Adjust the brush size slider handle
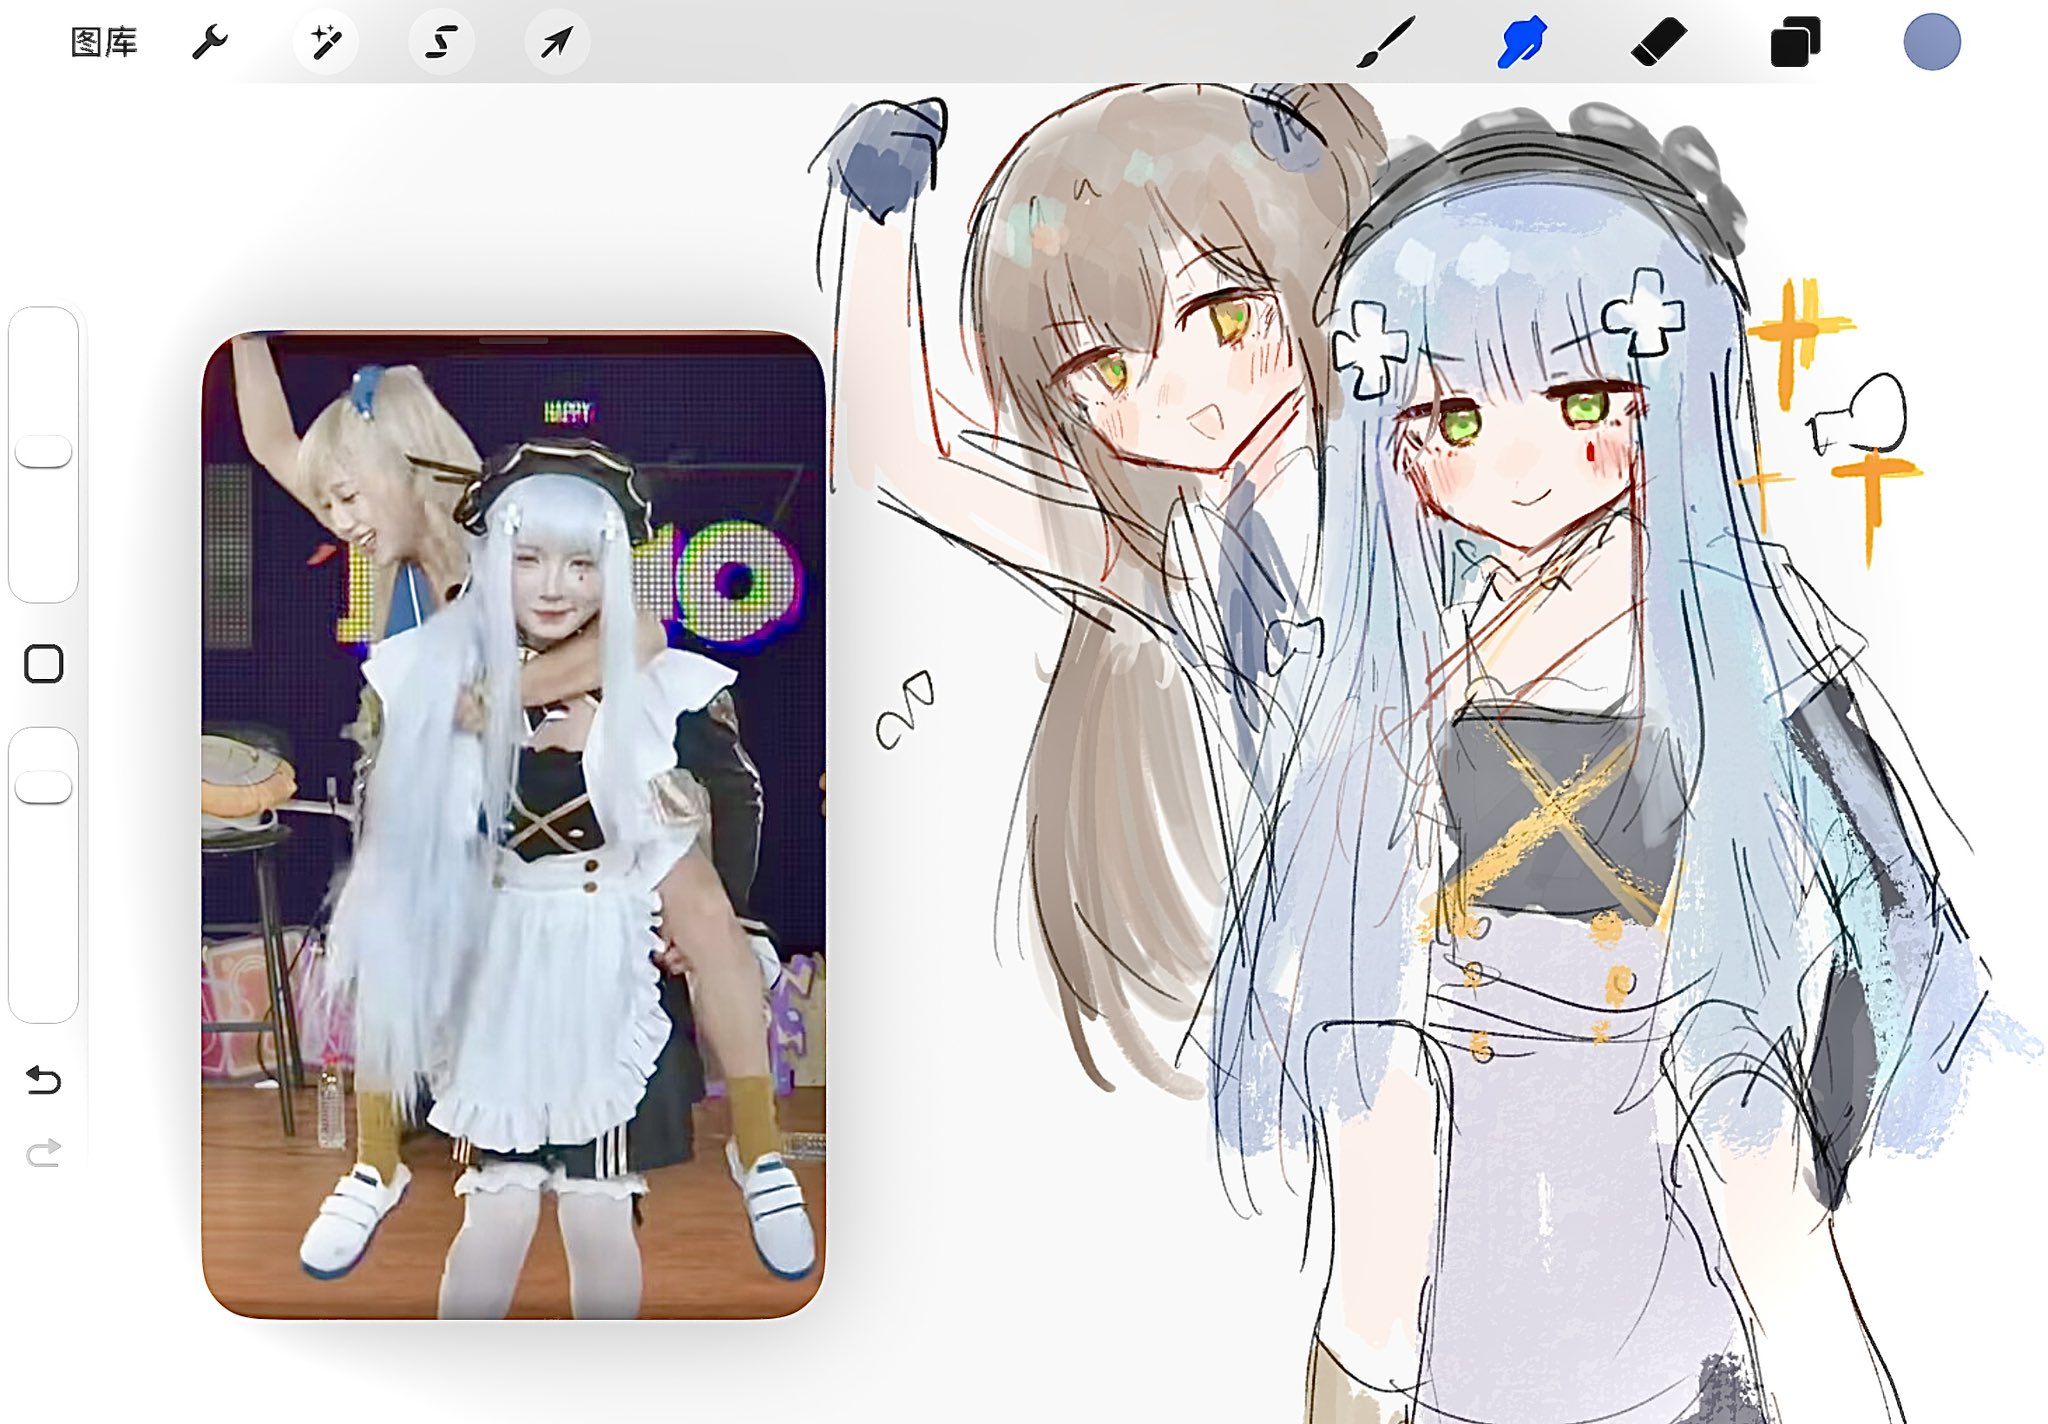 43,451
